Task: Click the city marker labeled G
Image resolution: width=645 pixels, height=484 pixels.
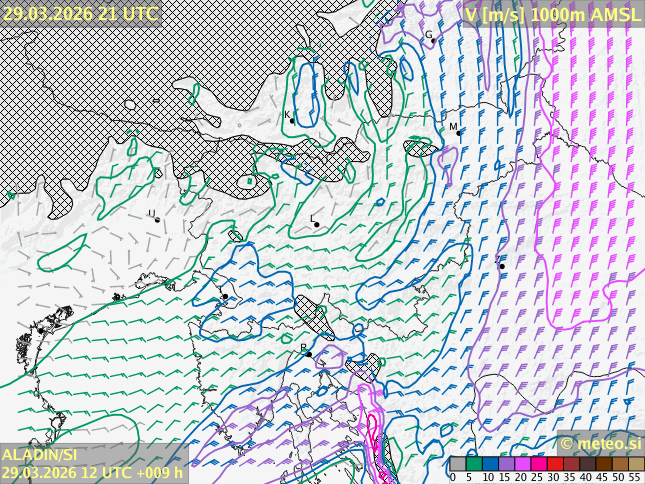Action: tap(433, 41)
